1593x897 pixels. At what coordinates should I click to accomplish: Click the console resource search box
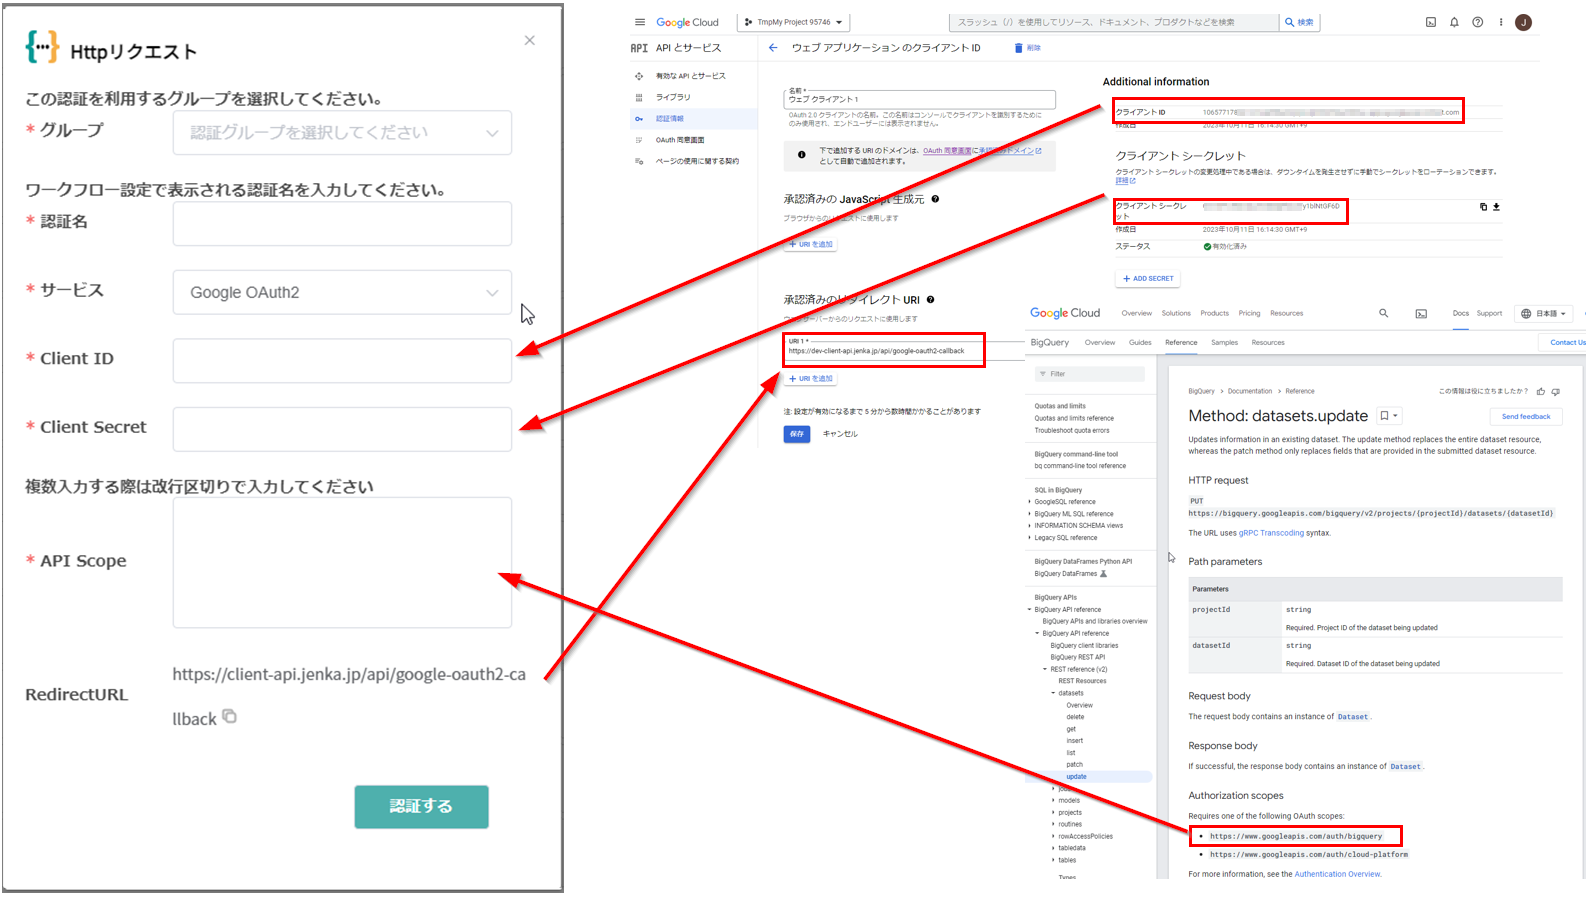(1113, 22)
